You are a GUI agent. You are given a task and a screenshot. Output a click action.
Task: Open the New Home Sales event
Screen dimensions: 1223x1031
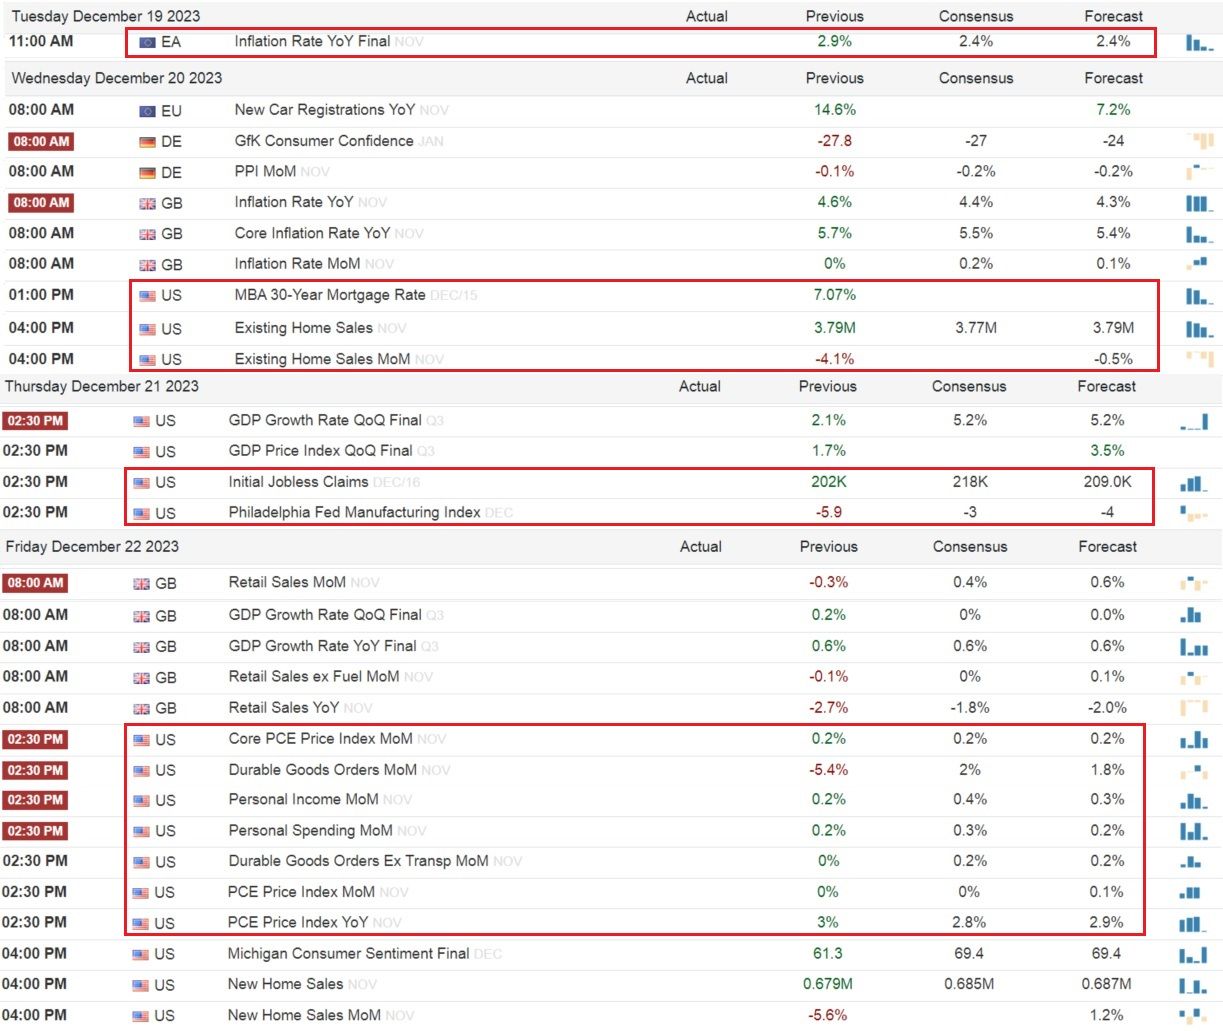click(285, 984)
